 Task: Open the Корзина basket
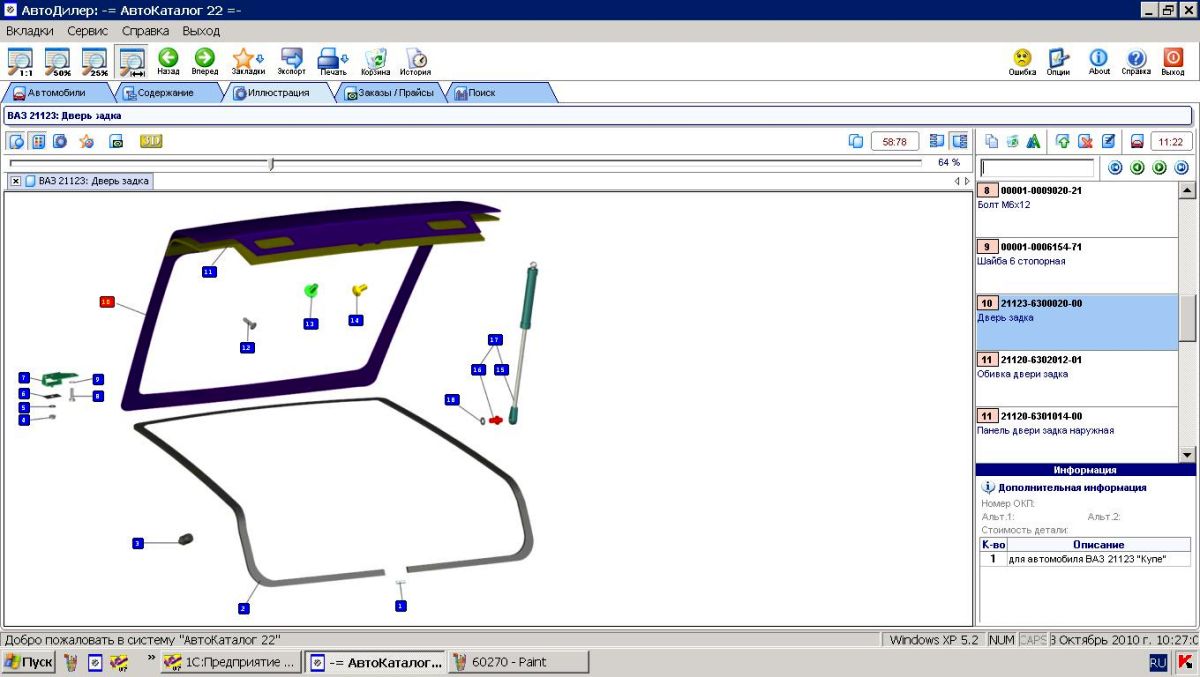point(376,61)
